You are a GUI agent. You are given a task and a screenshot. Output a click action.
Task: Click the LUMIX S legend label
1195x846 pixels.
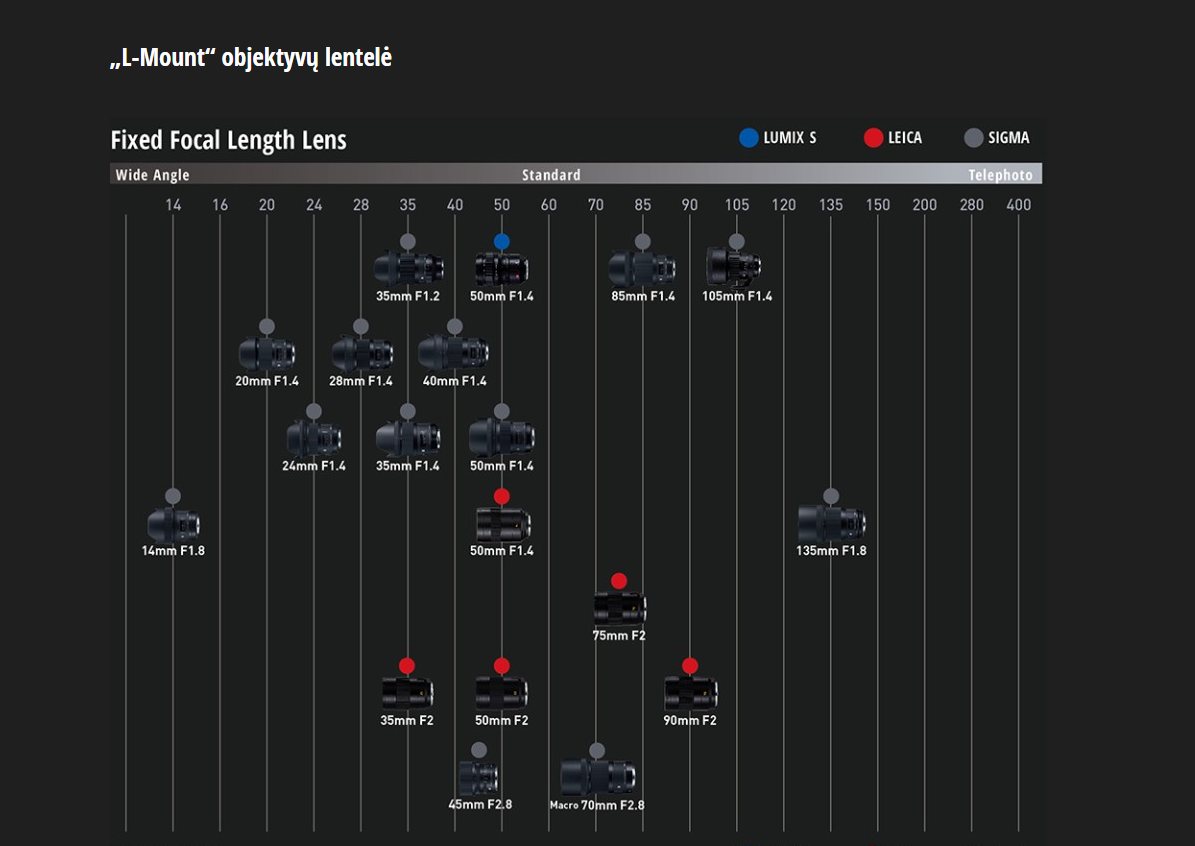tap(790, 138)
